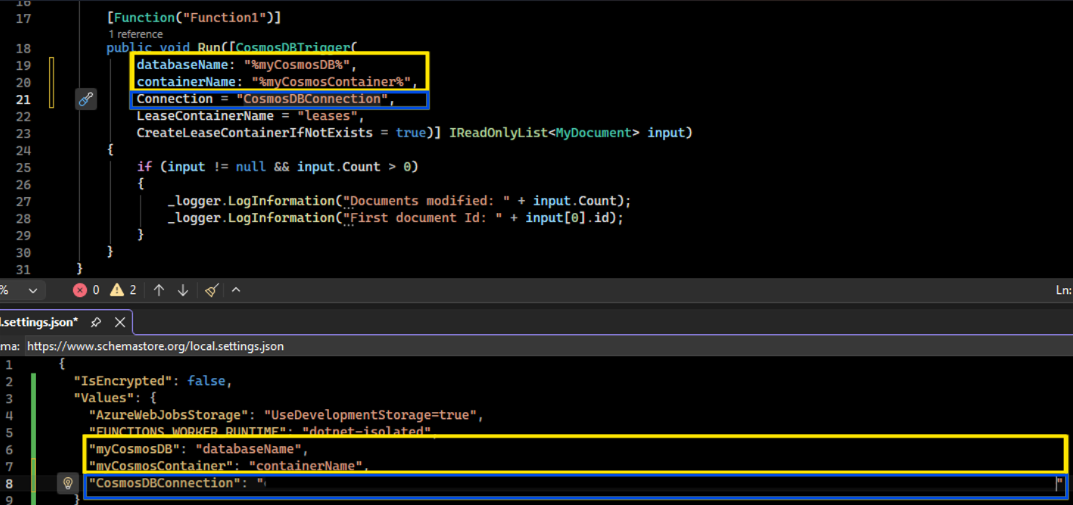Click the schema URL field for schemastore.org
Viewport: 1073px width, 505px height.
[155, 346]
